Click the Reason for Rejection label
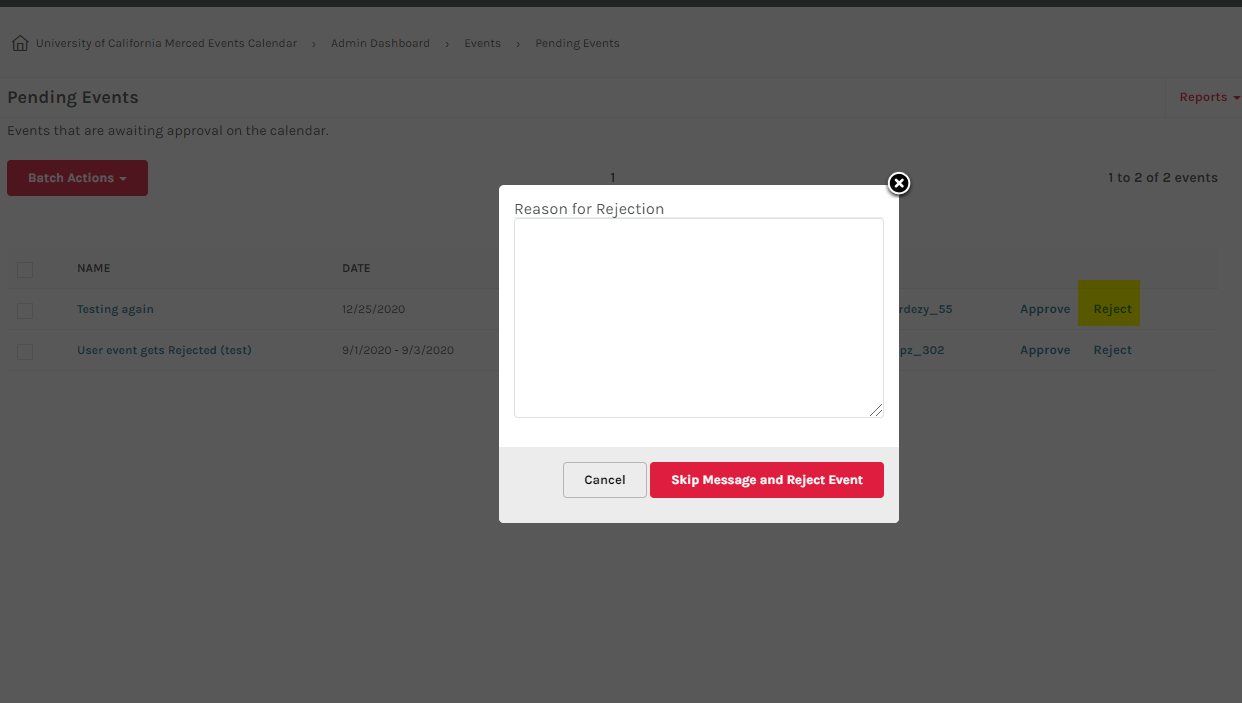 (x=589, y=209)
